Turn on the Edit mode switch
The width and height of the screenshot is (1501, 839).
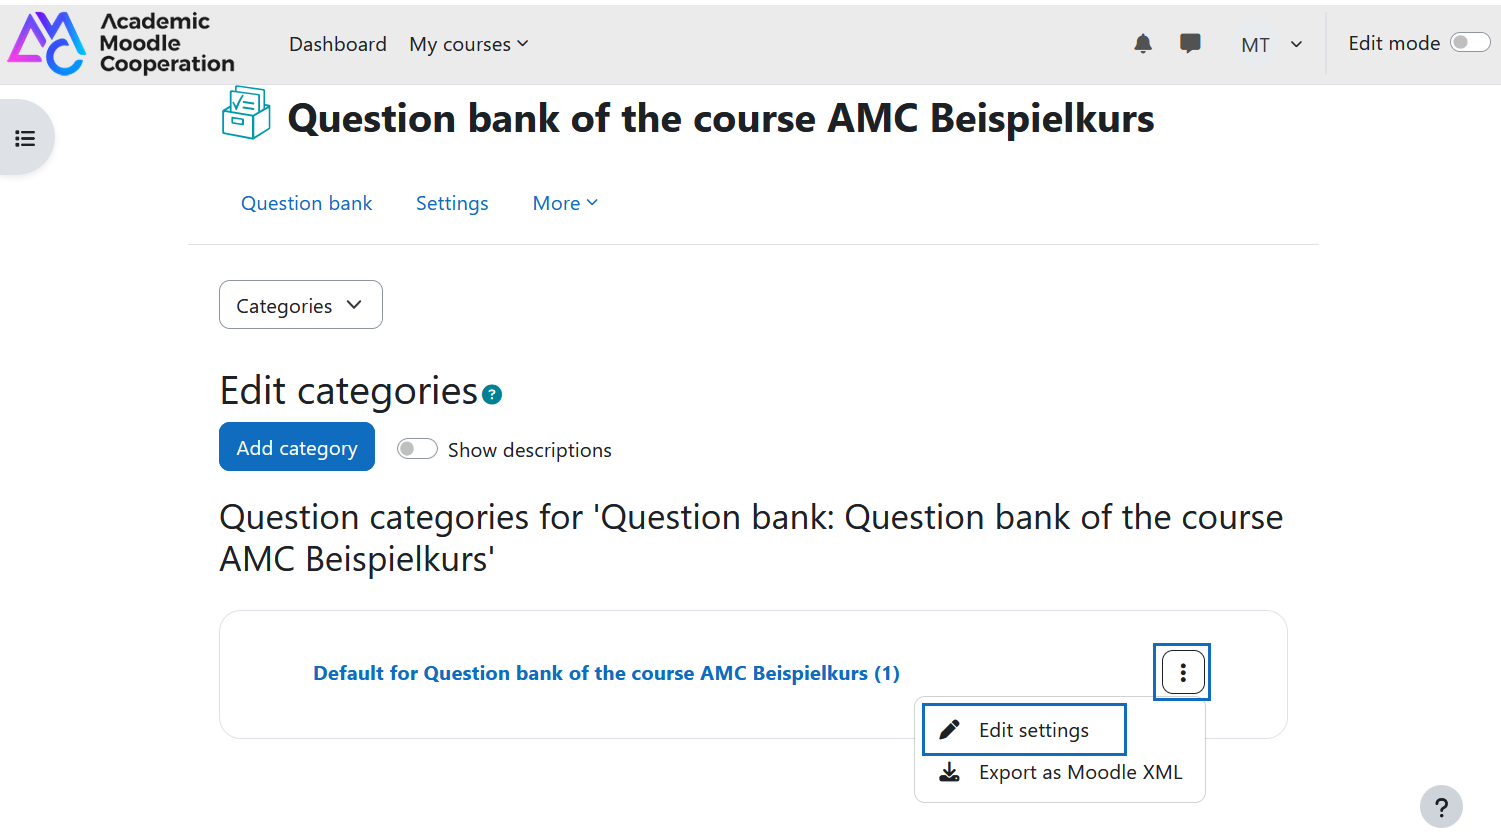[x=1470, y=42]
